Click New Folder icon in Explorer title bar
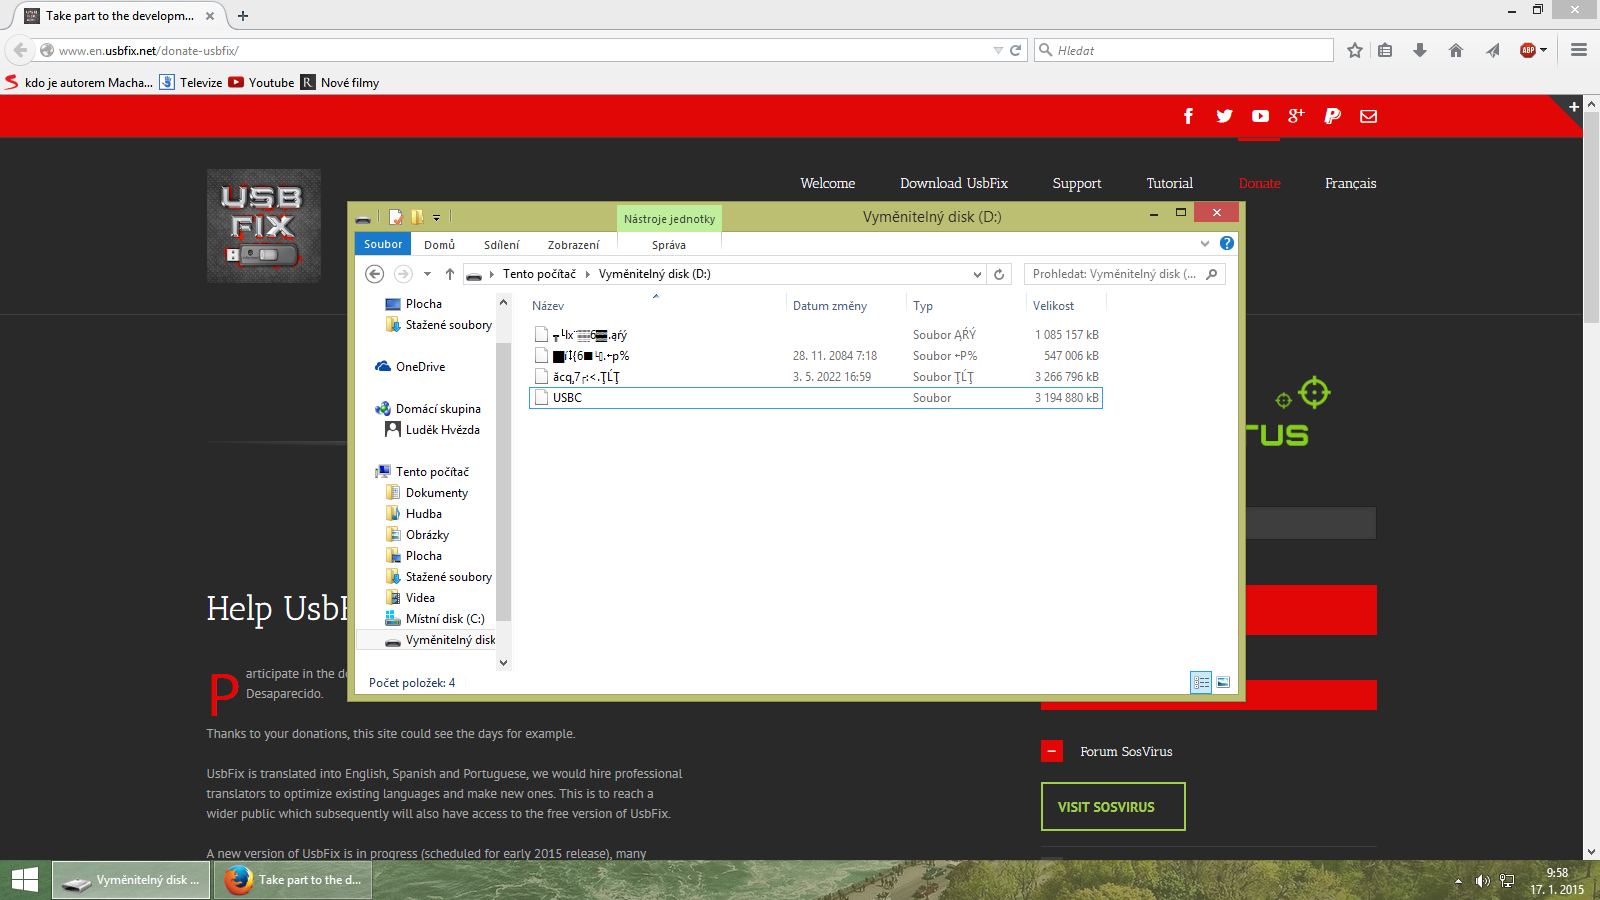The image size is (1600, 900). [x=417, y=216]
